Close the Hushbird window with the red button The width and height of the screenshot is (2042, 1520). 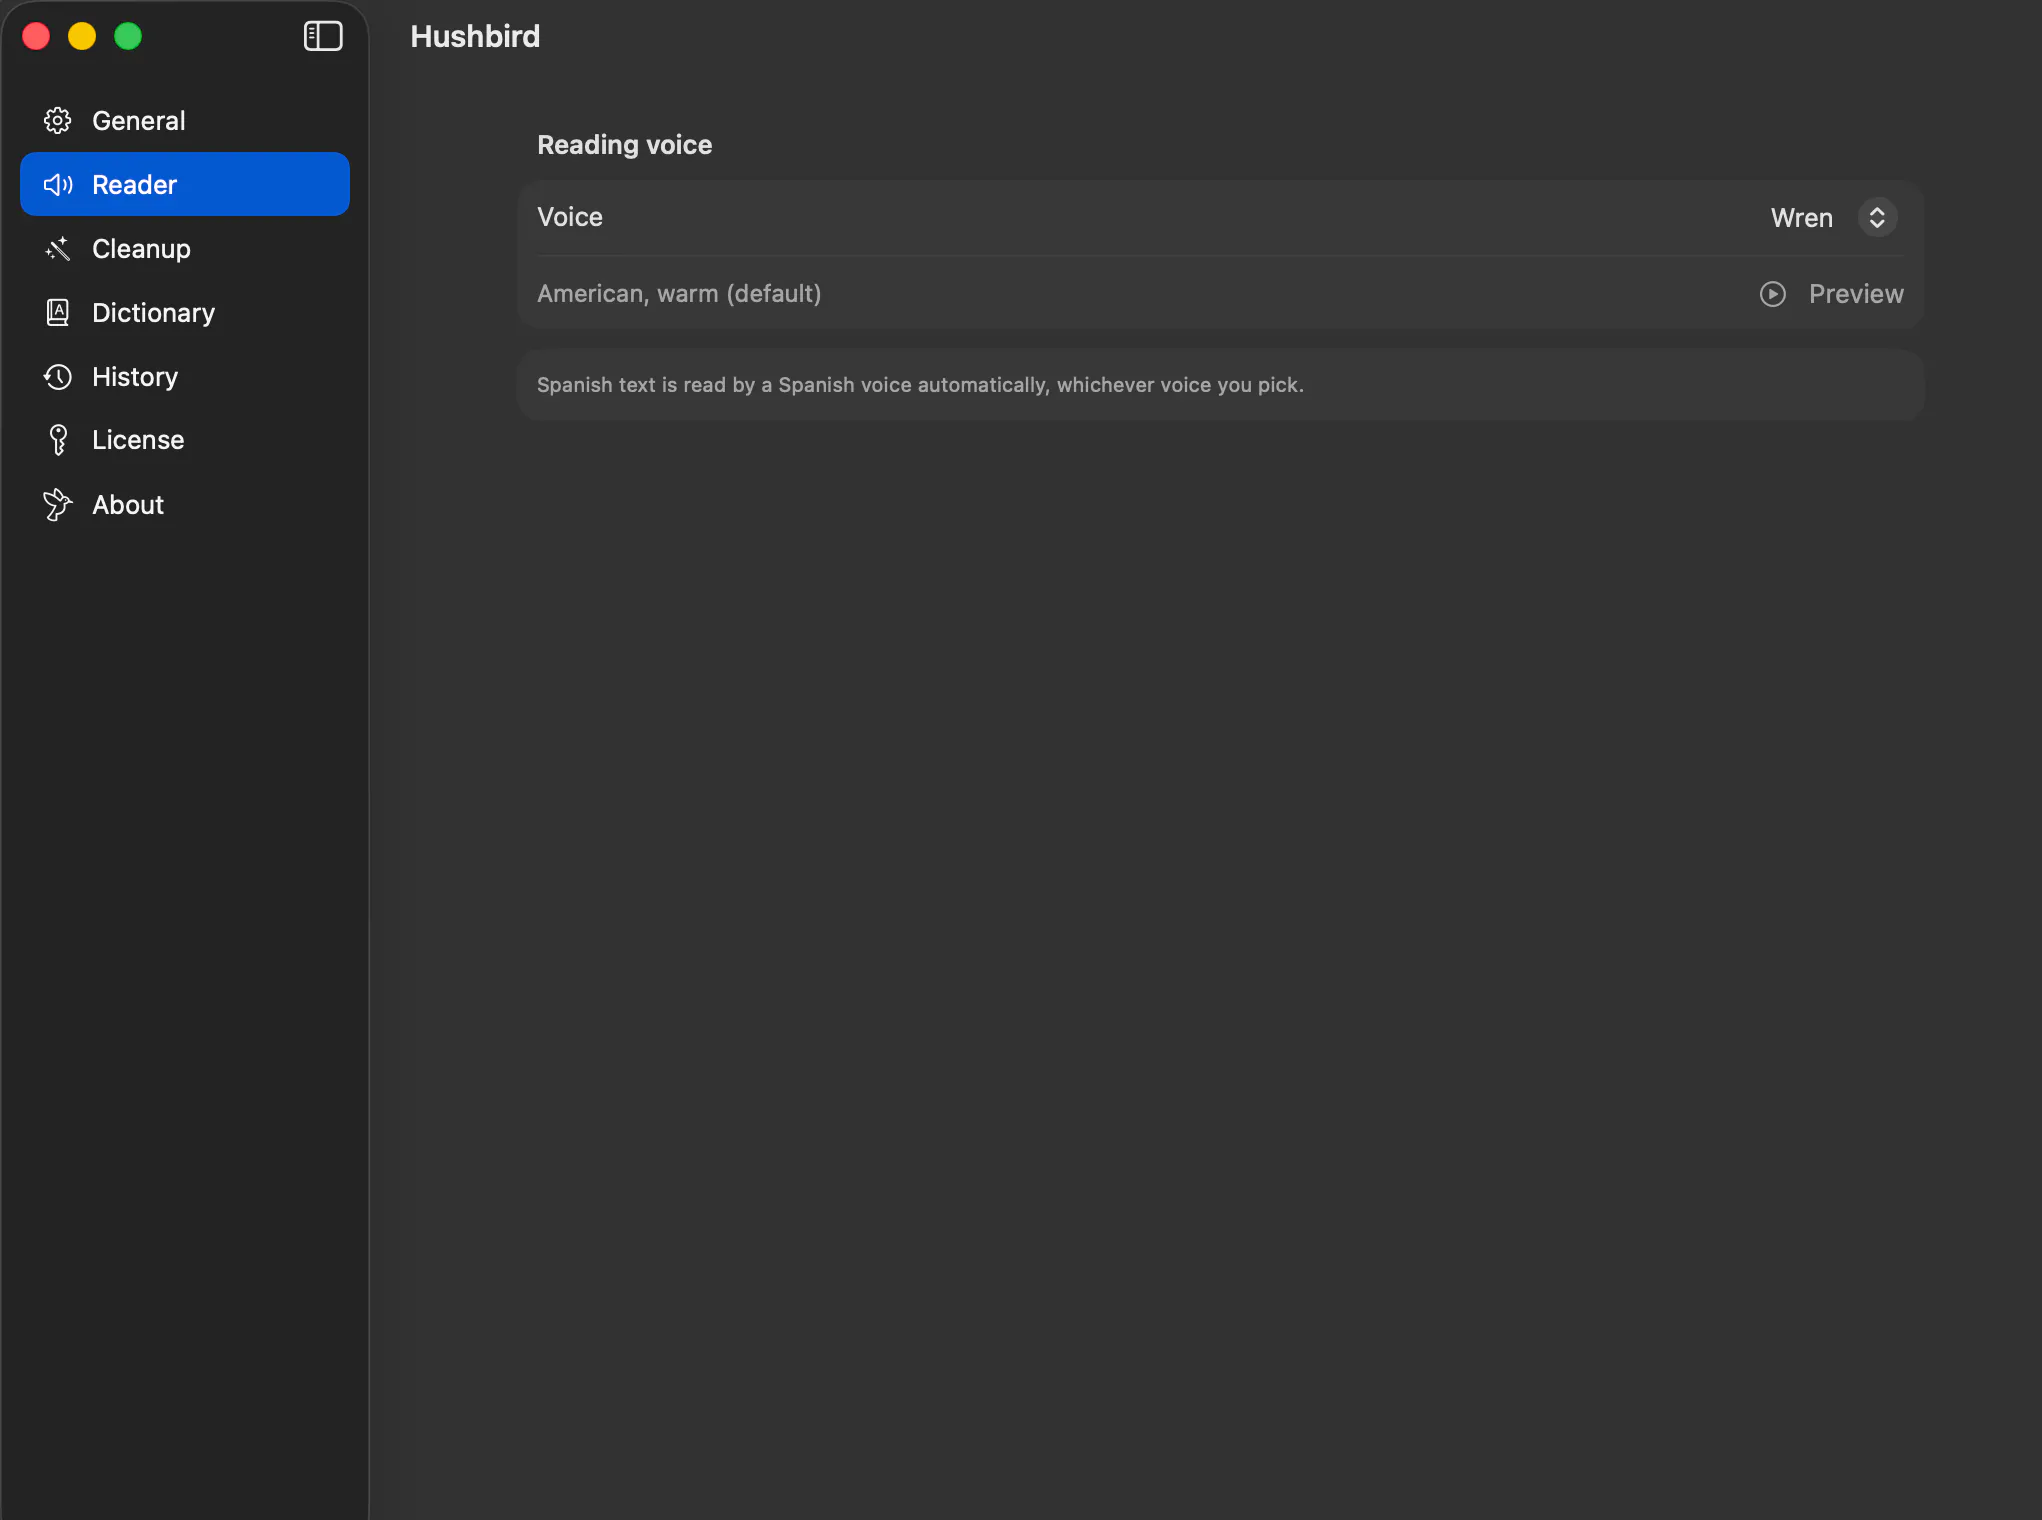36,37
